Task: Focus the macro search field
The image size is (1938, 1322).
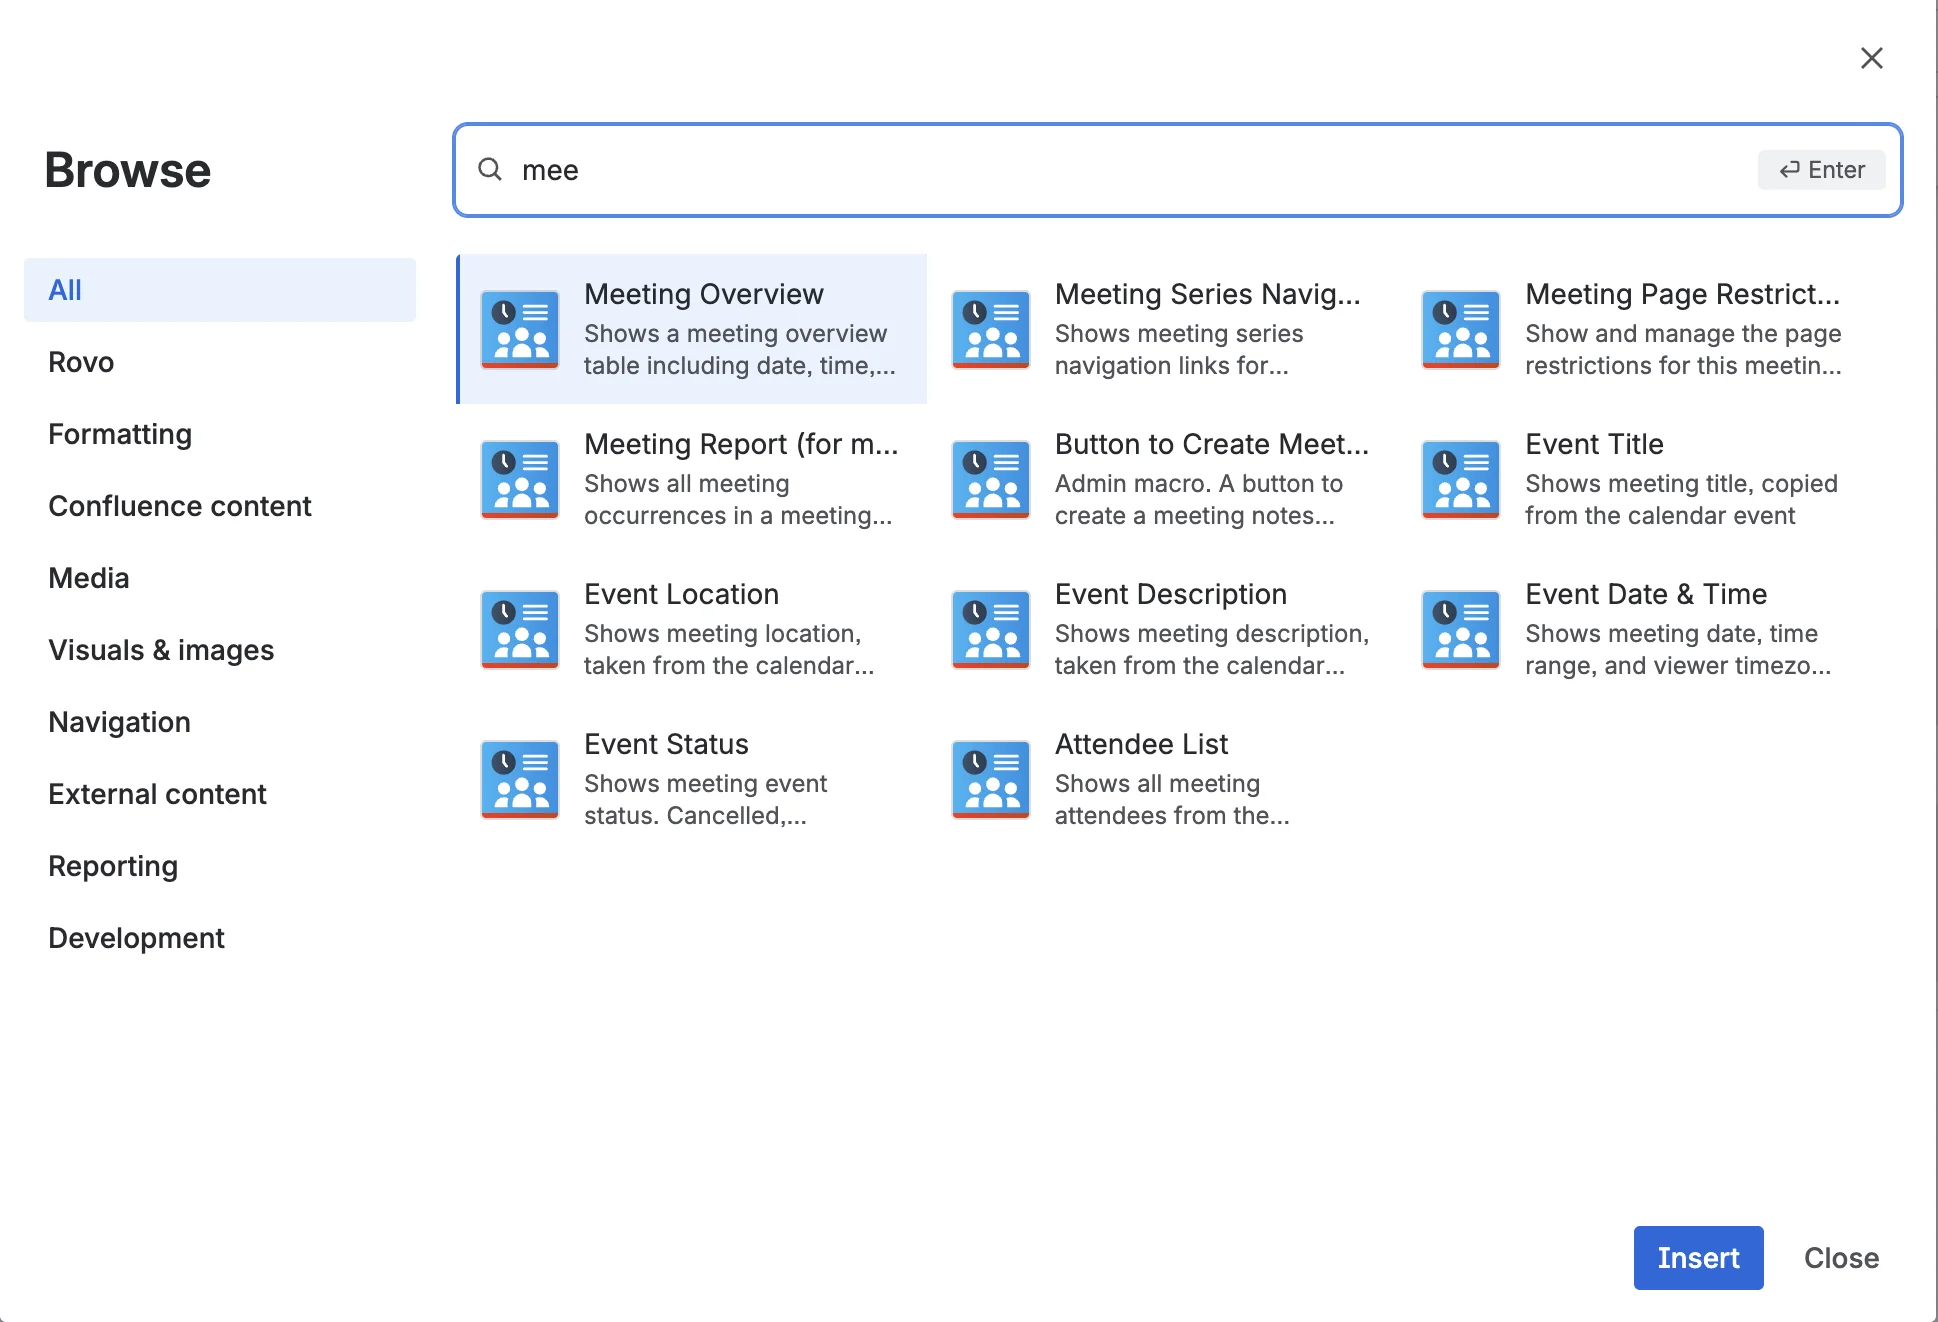Action: point(1177,170)
